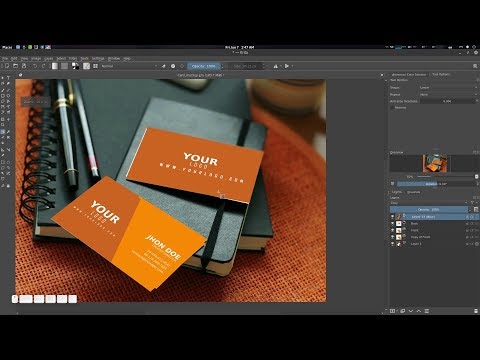Enable the Reverse checkbox

[x=392, y=108]
